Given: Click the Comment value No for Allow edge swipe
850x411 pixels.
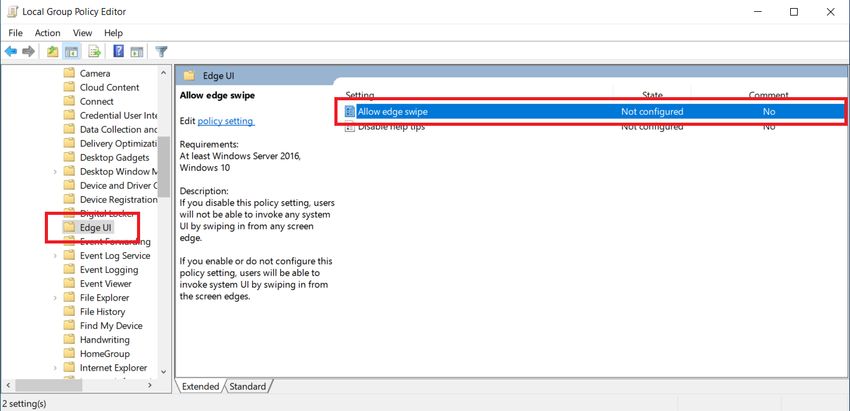Looking at the screenshot, I should [x=769, y=112].
